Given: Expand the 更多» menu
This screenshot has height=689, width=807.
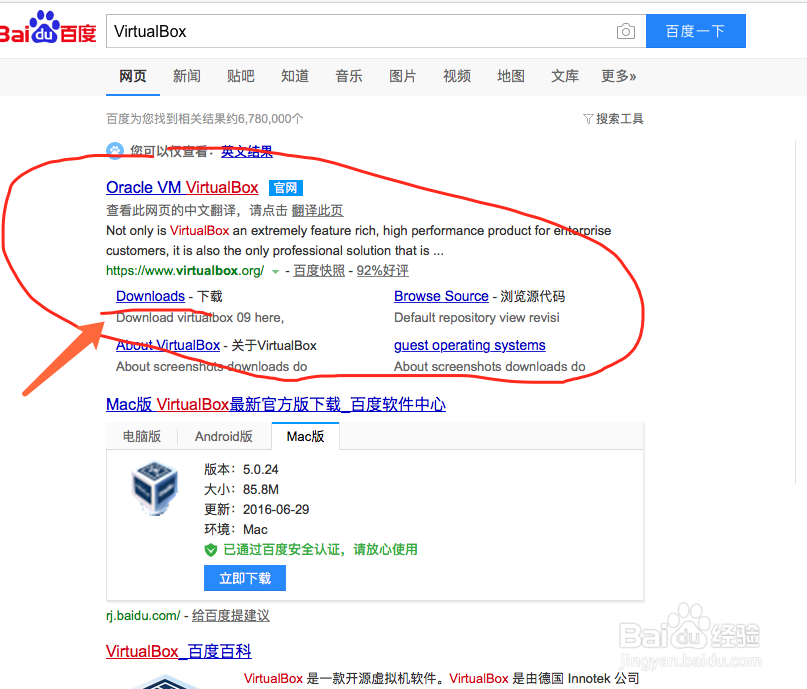Looking at the screenshot, I should click(x=618, y=76).
